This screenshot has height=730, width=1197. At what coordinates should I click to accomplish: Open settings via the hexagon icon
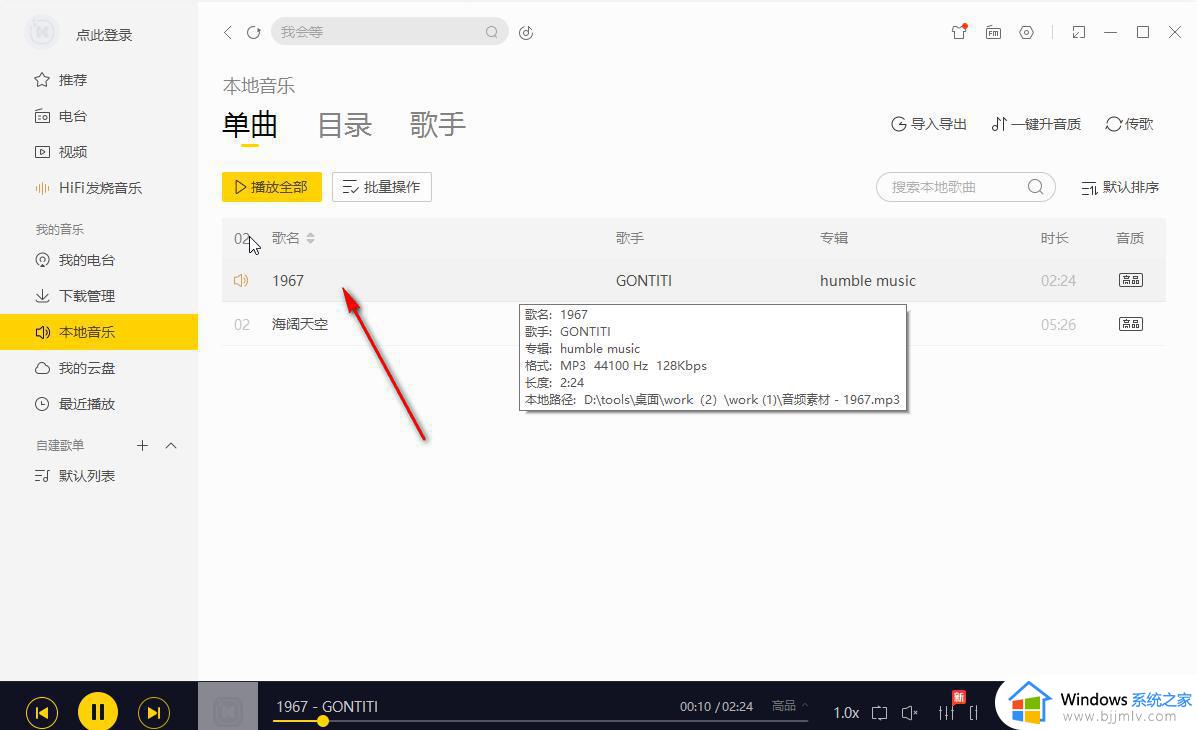(1027, 32)
